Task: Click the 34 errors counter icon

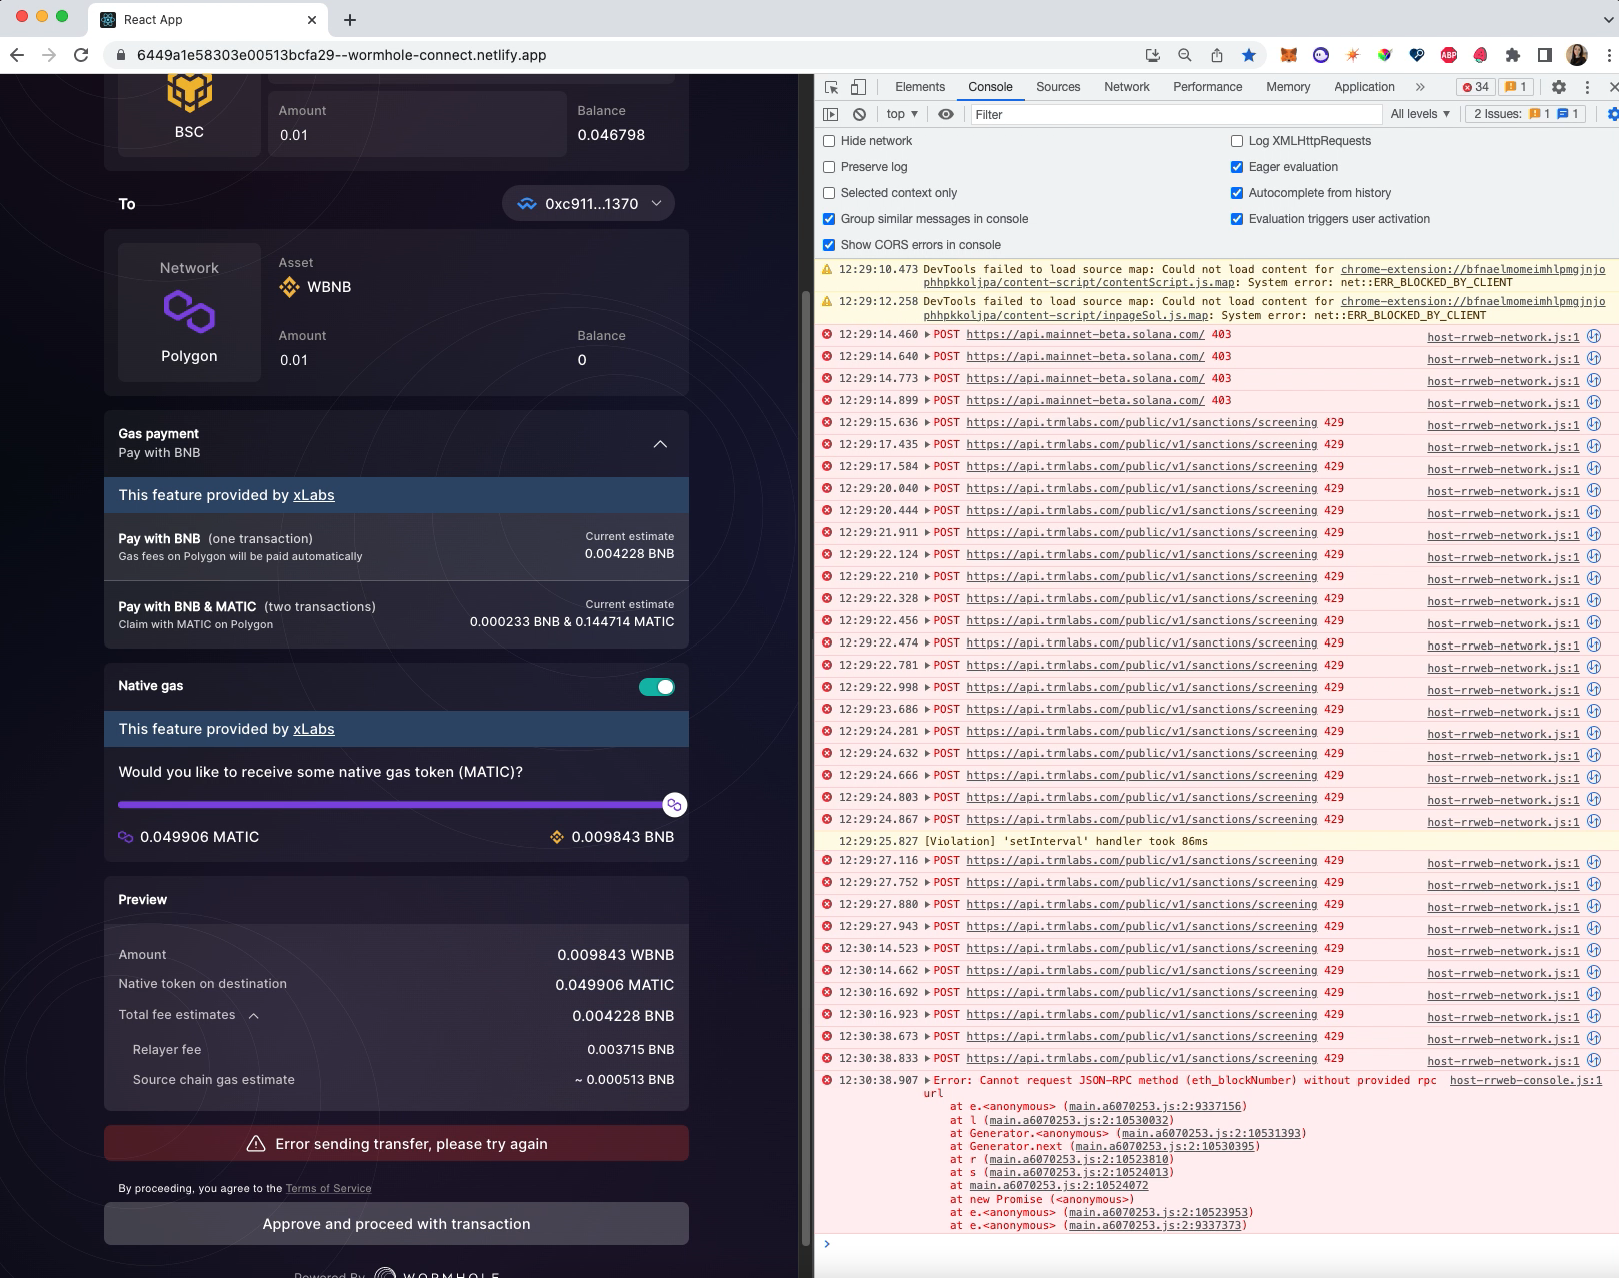Action: coord(1474,87)
